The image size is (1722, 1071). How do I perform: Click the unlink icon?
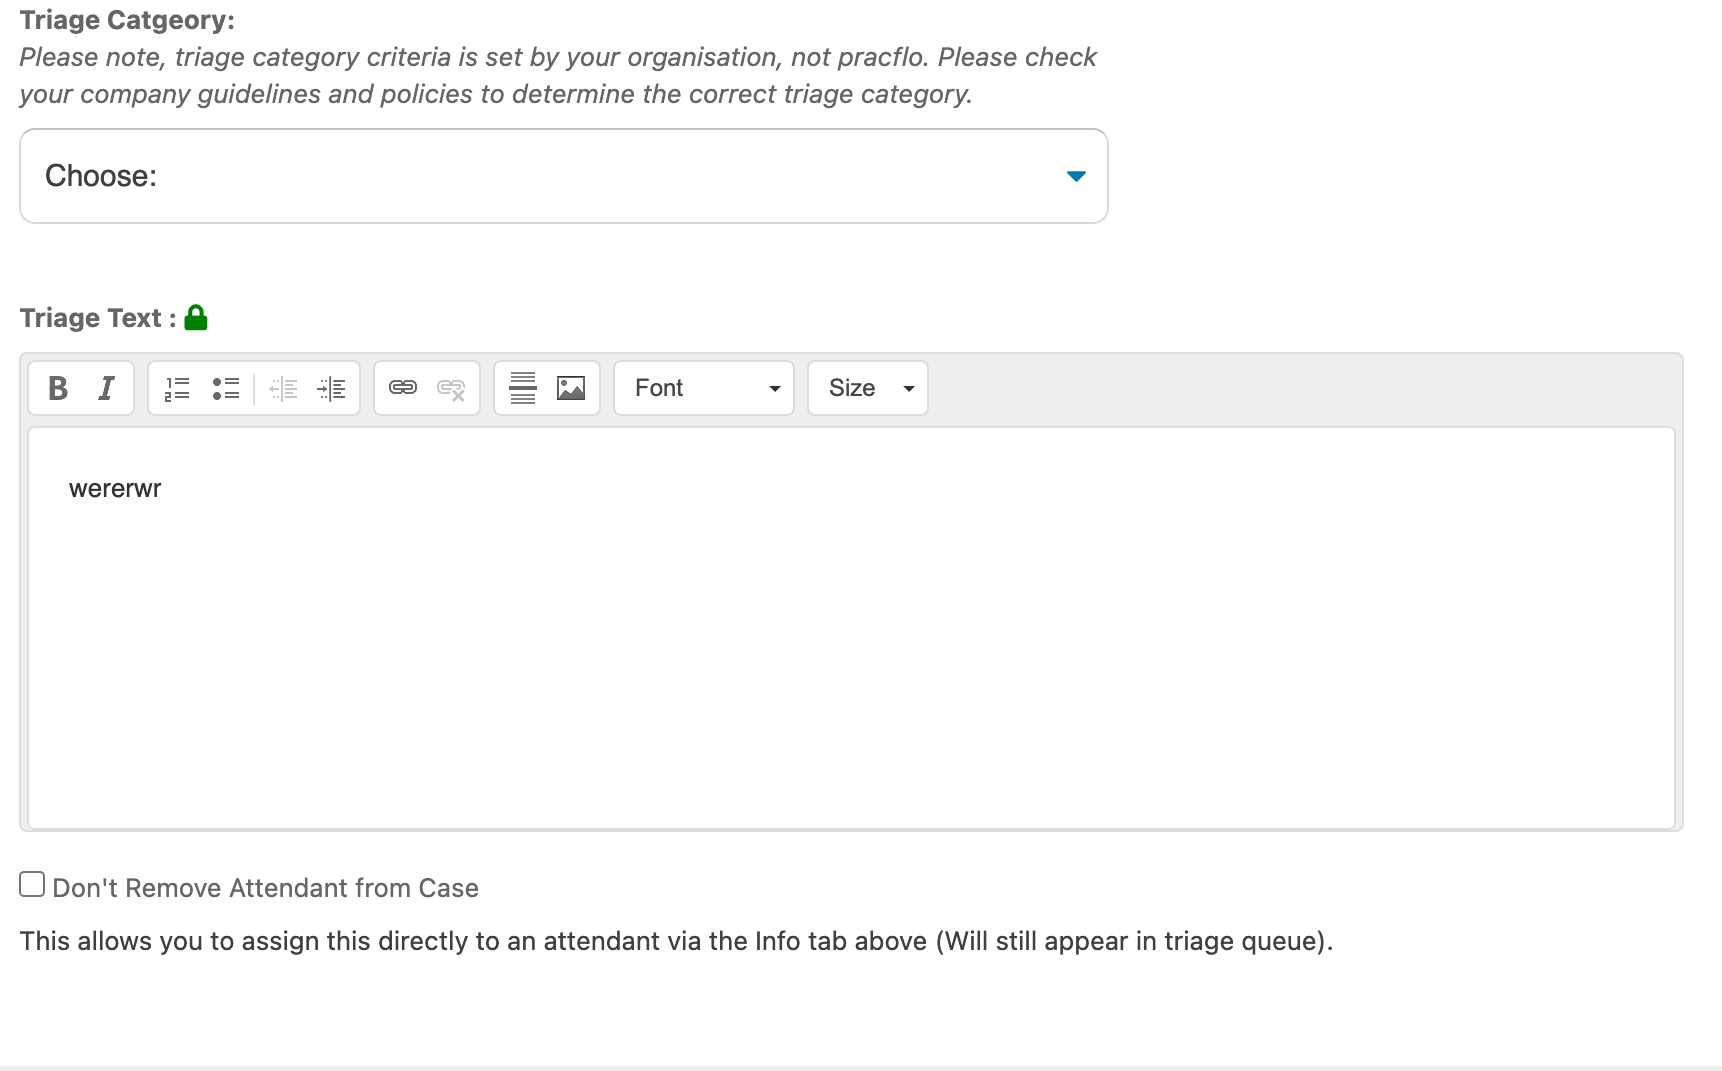tap(451, 388)
